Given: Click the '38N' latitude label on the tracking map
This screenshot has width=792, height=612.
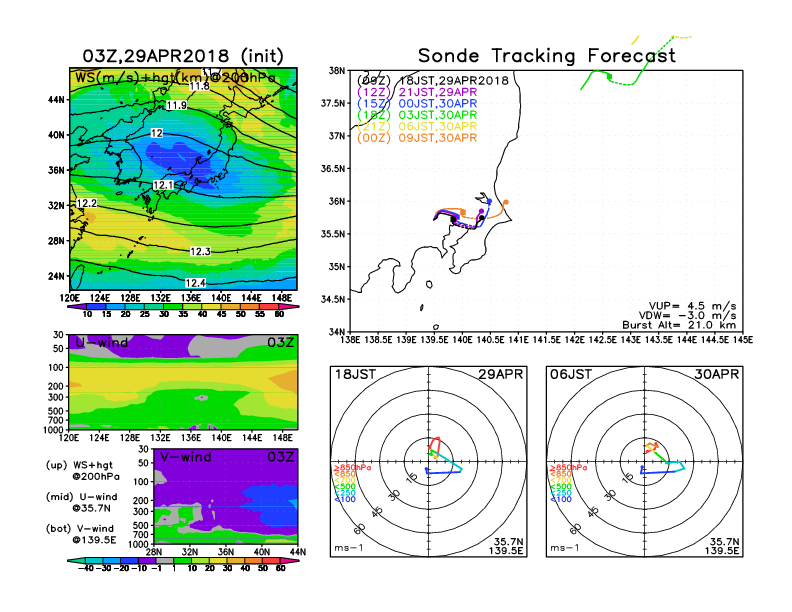Looking at the screenshot, I should click(x=337, y=71).
